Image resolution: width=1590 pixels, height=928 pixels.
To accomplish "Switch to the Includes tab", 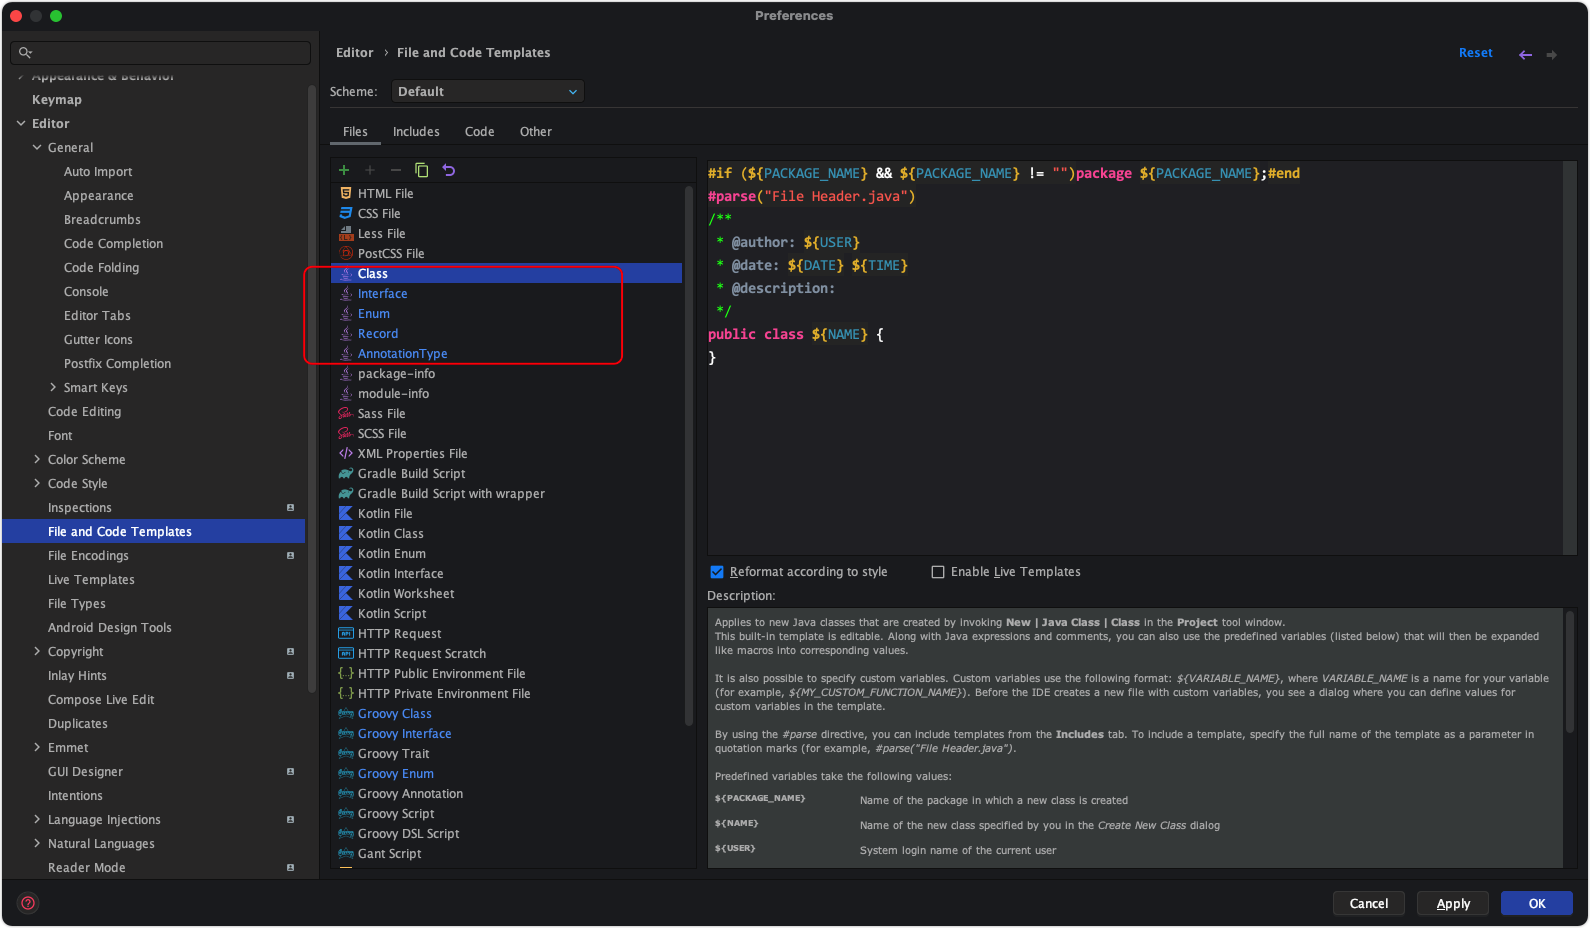I will click(x=416, y=132).
